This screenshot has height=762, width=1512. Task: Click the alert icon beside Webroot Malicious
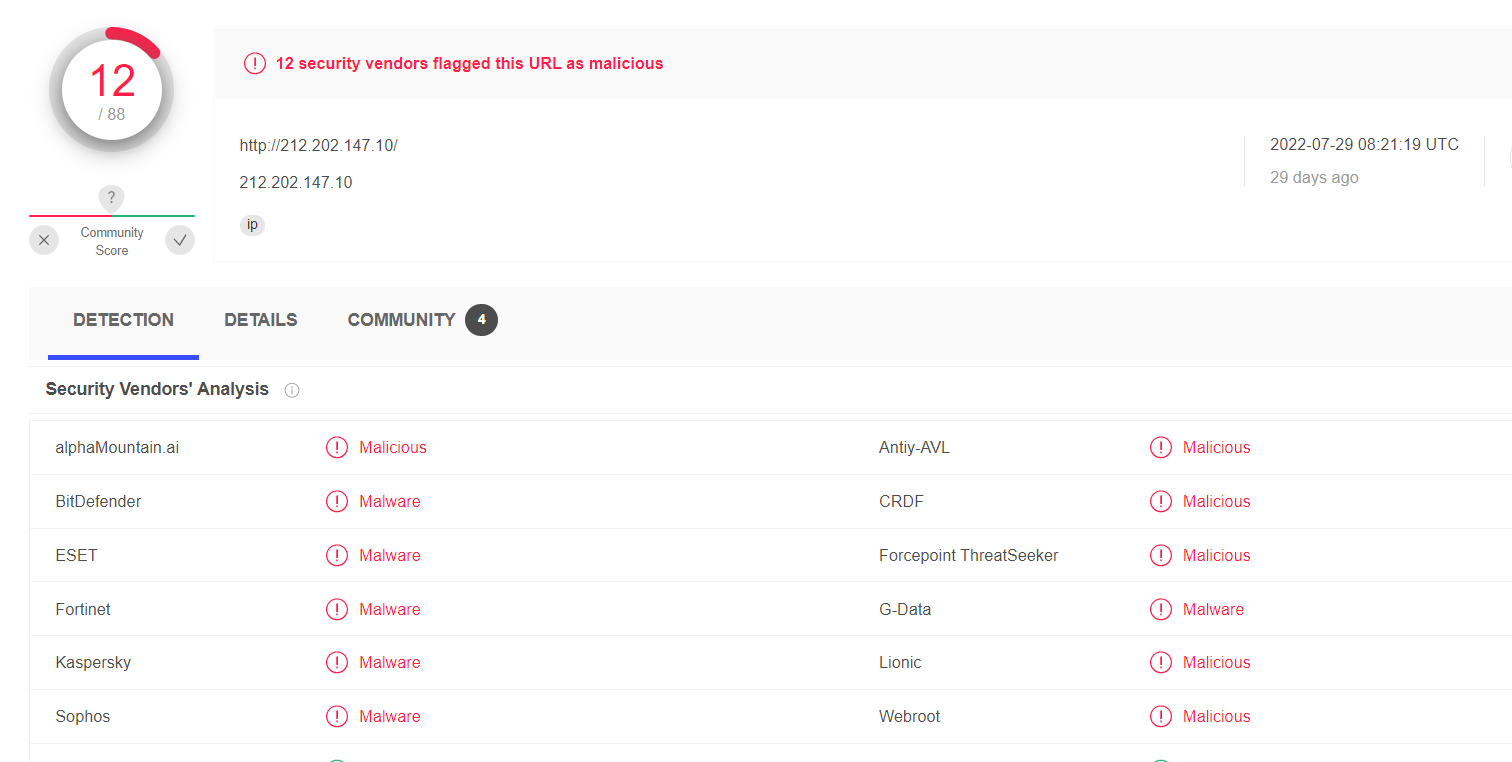(1161, 716)
